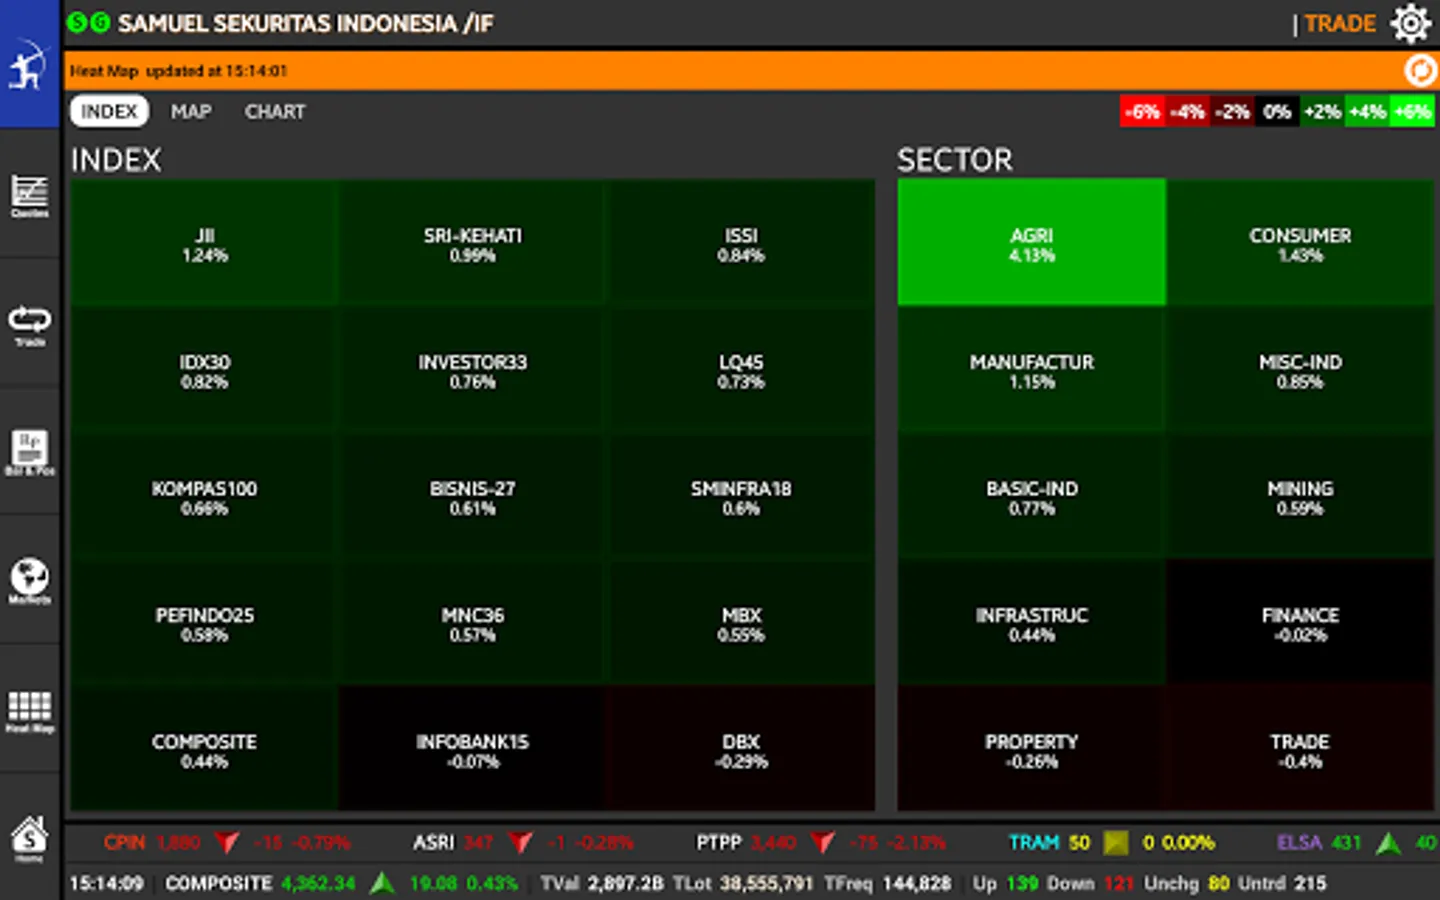The width and height of the screenshot is (1440, 900).
Task: Click the TRADE link in header
Action: [1340, 23]
